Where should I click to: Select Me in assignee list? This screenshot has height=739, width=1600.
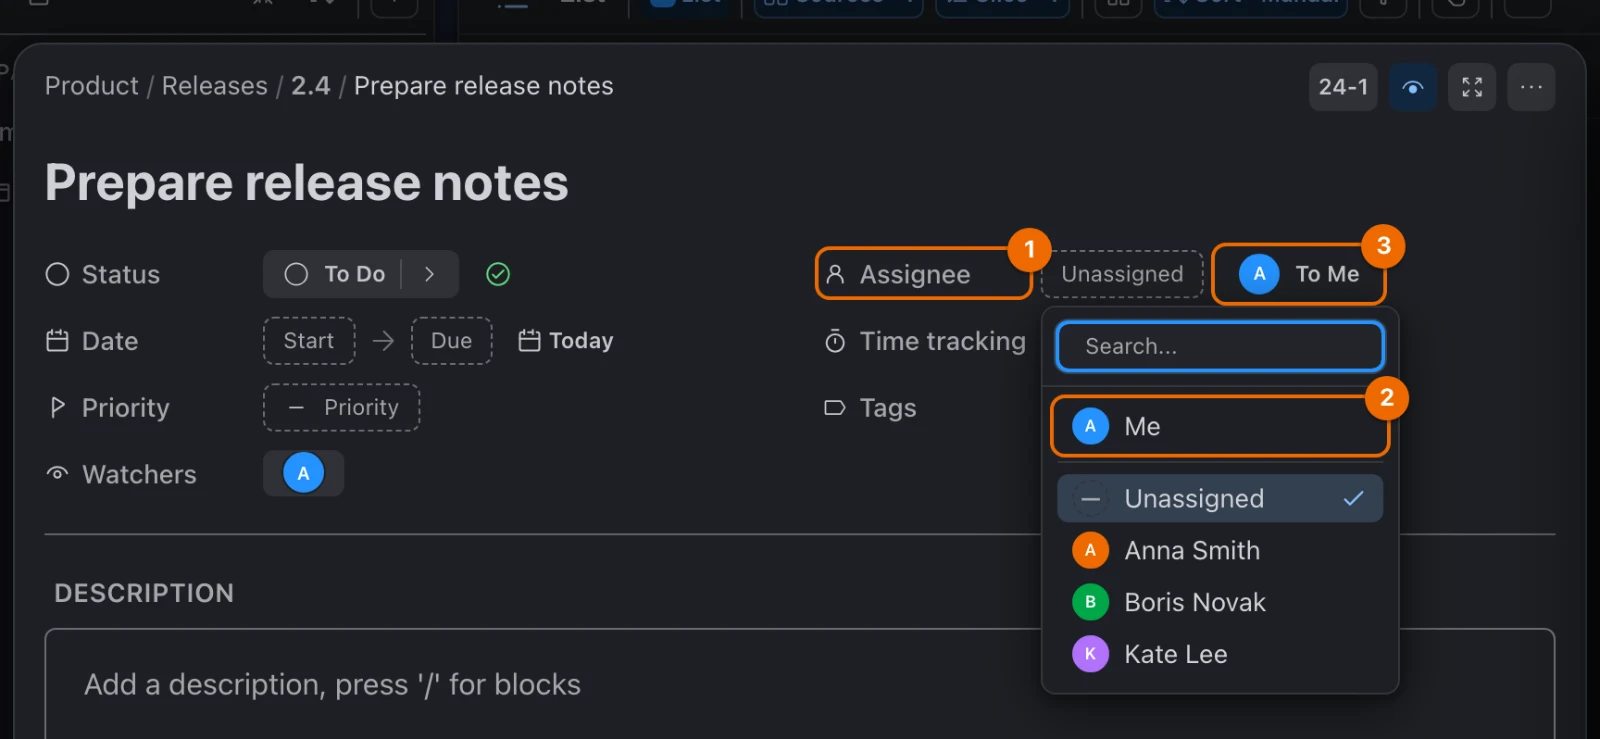[x=1220, y=426]
